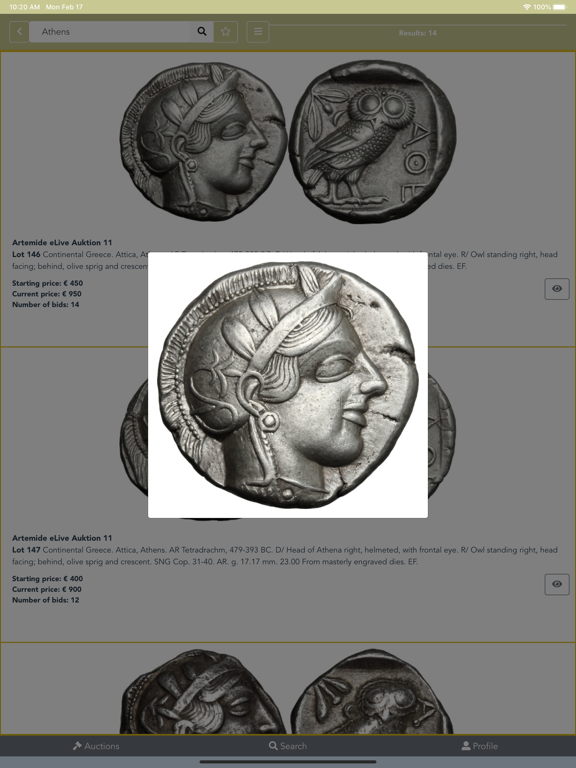The width and height of the screenshot is (576, 768).
Task: Switch to the Search tab
Action: [x=288, y=746]
